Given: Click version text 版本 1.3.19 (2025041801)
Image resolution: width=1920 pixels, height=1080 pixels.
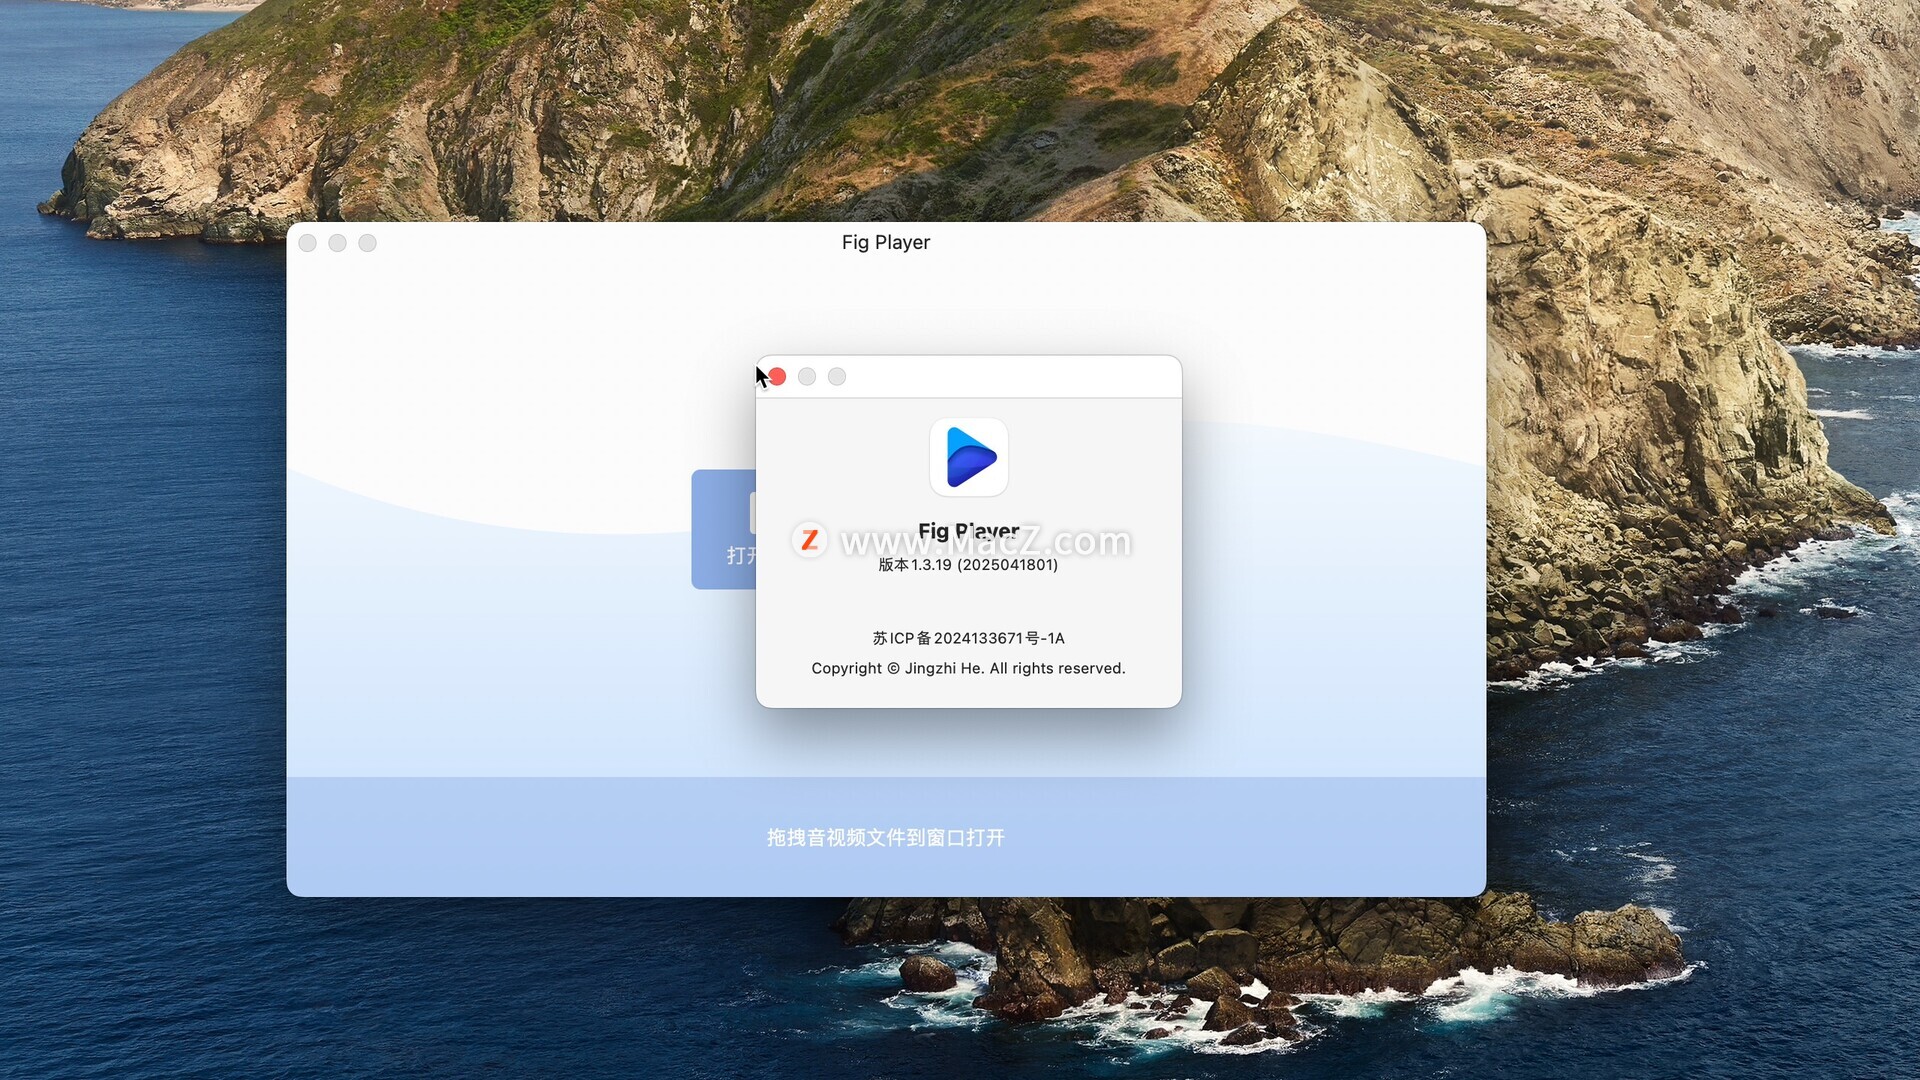Looking at the screenshot, I should click(x=968, y=565).
